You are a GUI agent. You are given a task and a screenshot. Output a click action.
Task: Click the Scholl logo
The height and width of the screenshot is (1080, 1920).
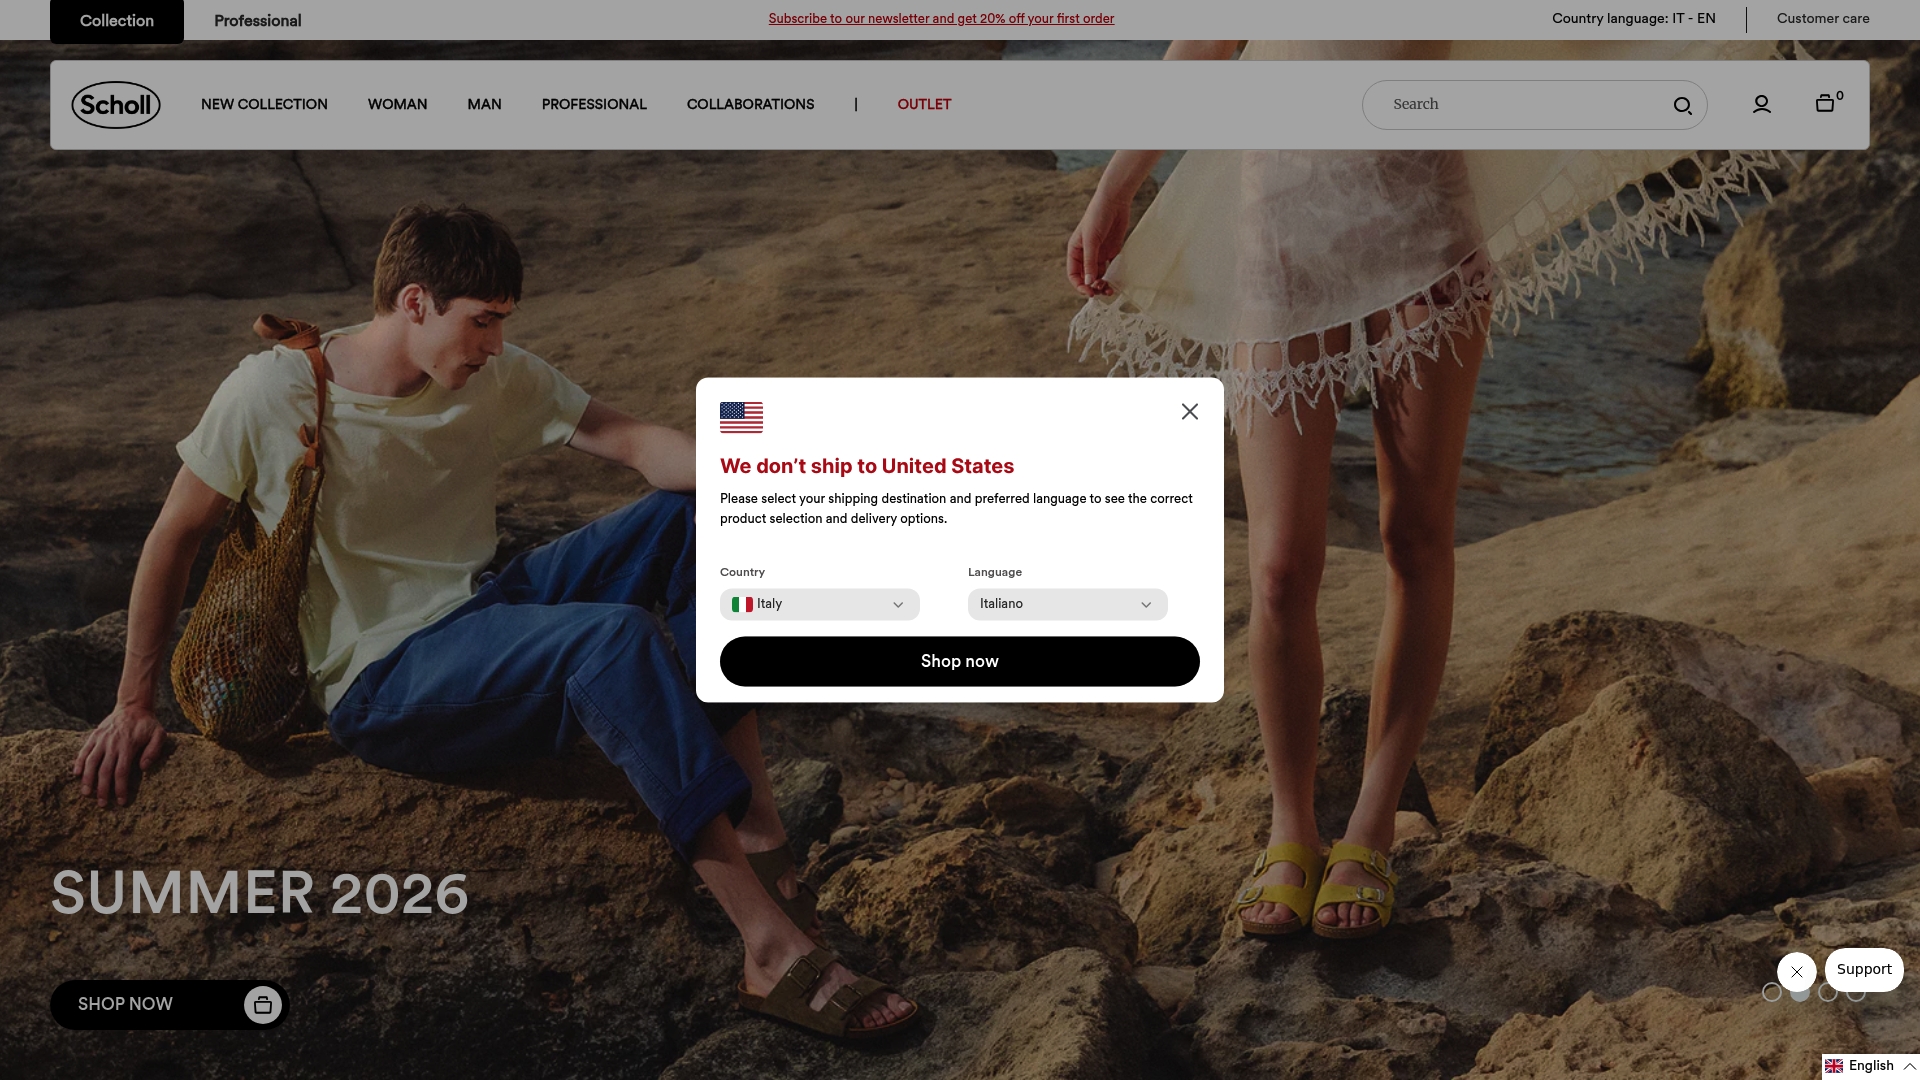click(116, 105)
